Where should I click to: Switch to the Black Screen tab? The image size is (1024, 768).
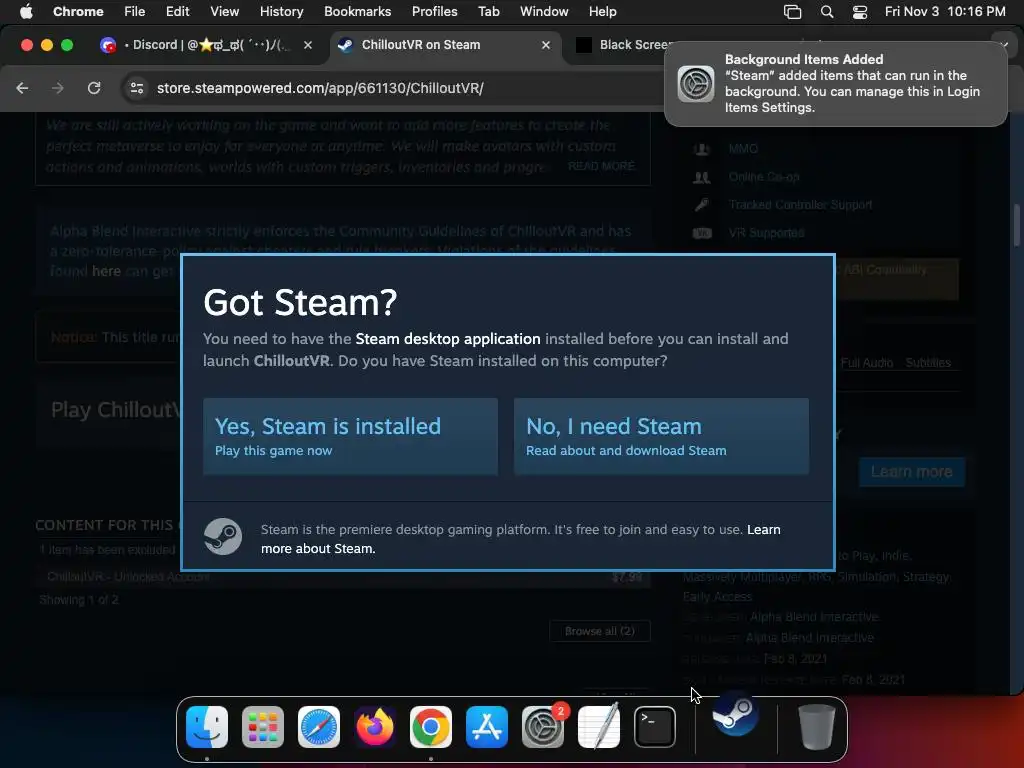620,45
